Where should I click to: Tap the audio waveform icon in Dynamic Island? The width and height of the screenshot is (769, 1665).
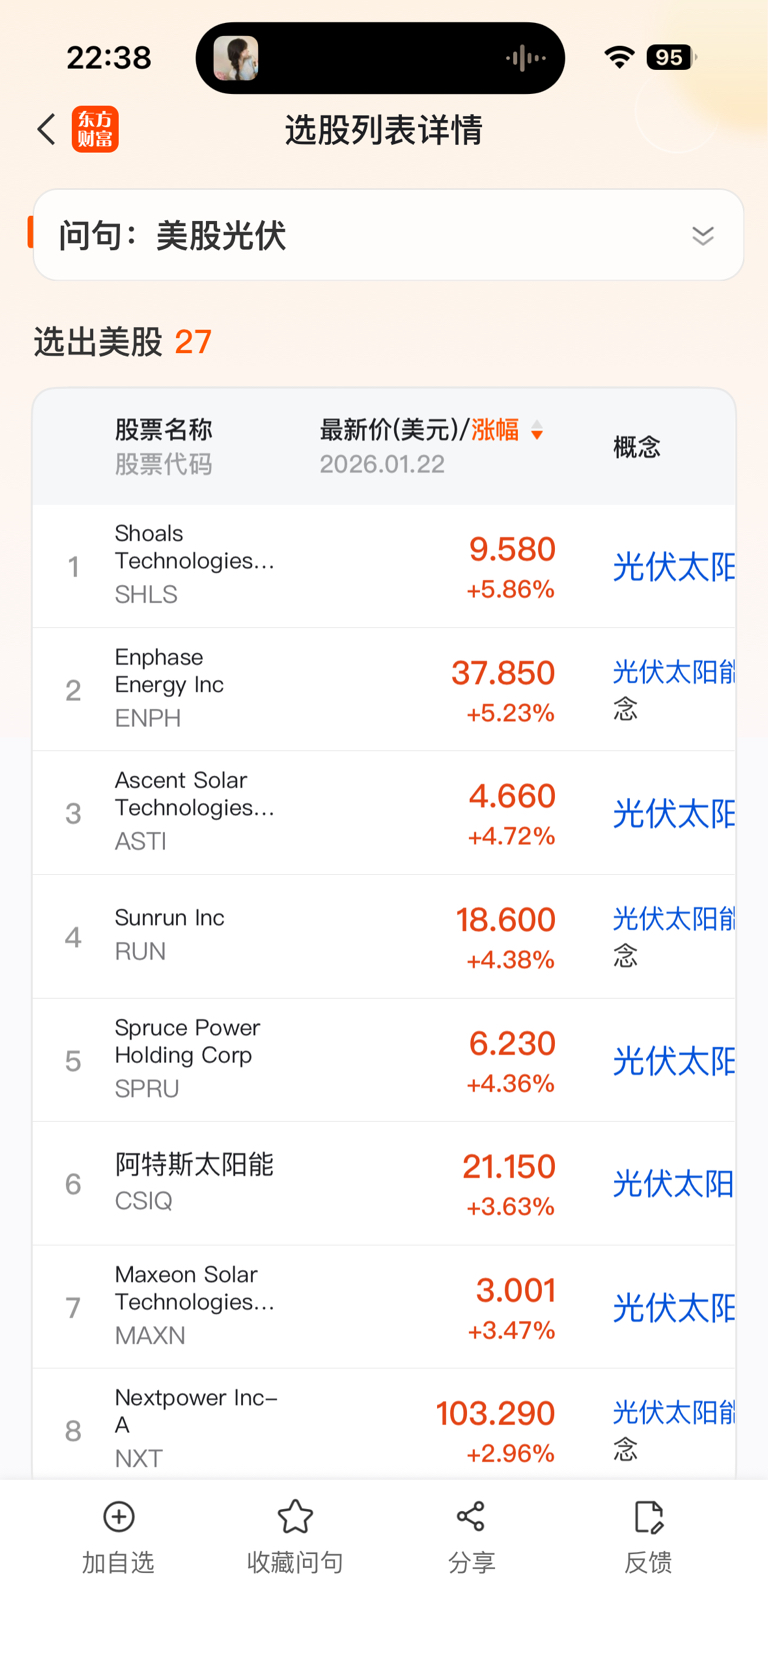pos(525,58)
